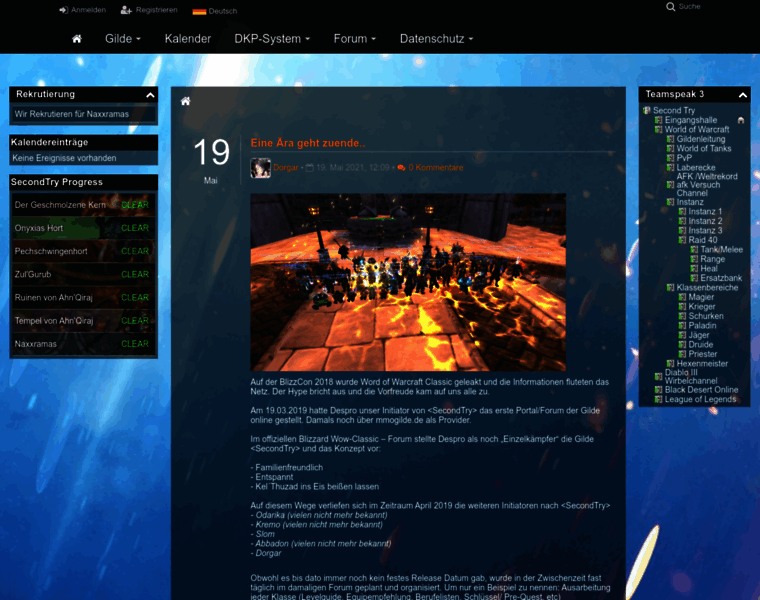Open article title Eine Ära geht zuende
This screenshot has width=760, height=600.
(308, 143)
